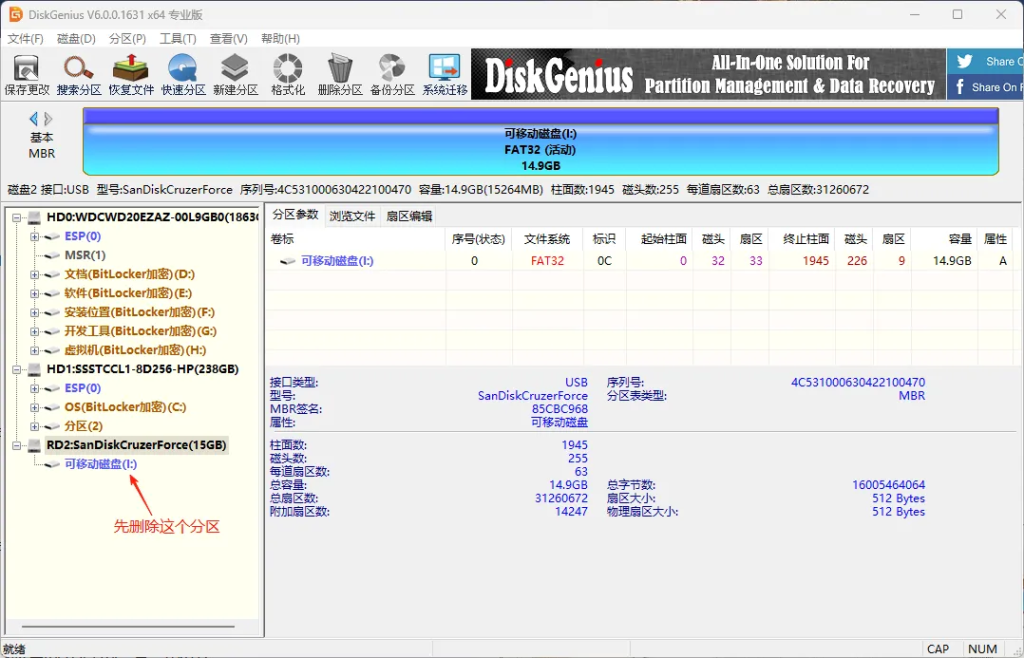The width and height of the screenshot is (1024, 658).
Task: Start the 快速分区 quick partition tool
Action: coord(183,75)
